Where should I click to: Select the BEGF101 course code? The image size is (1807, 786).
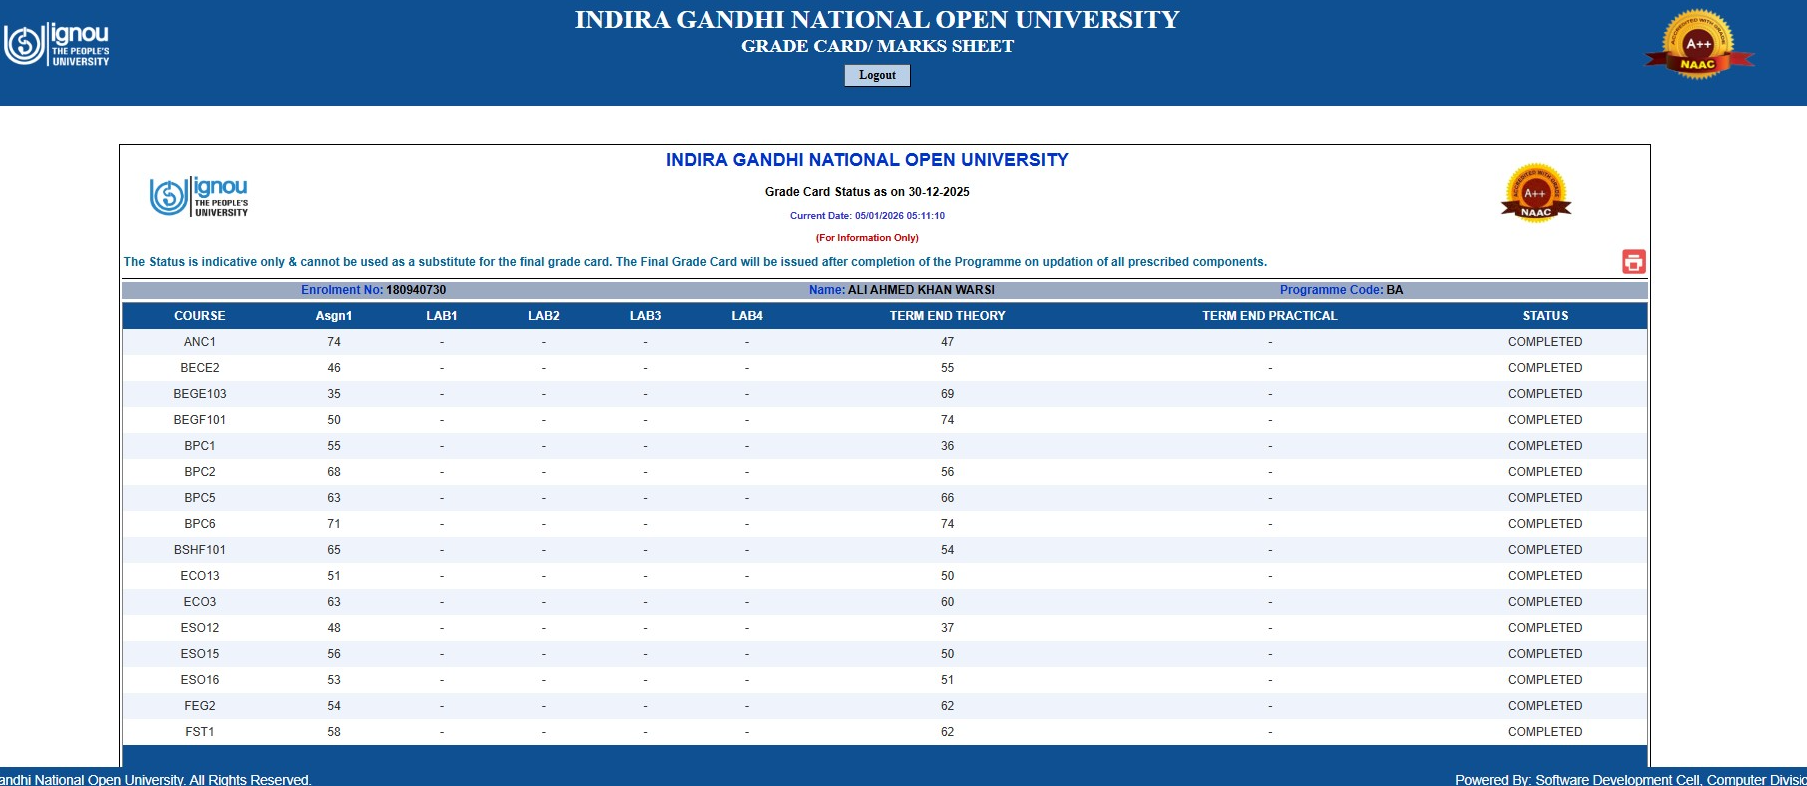[x=200, y=420]
